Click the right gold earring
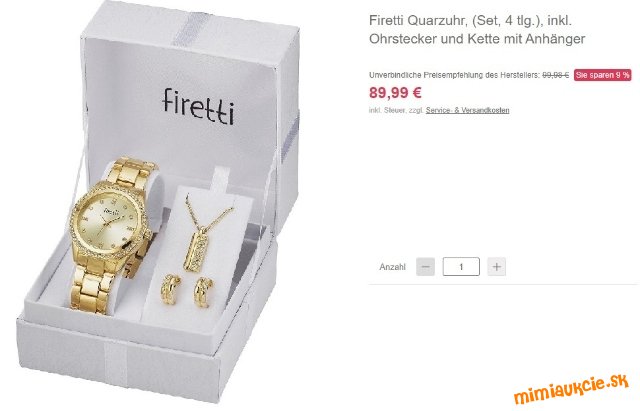640x411 pixels. tap(202, 292)
